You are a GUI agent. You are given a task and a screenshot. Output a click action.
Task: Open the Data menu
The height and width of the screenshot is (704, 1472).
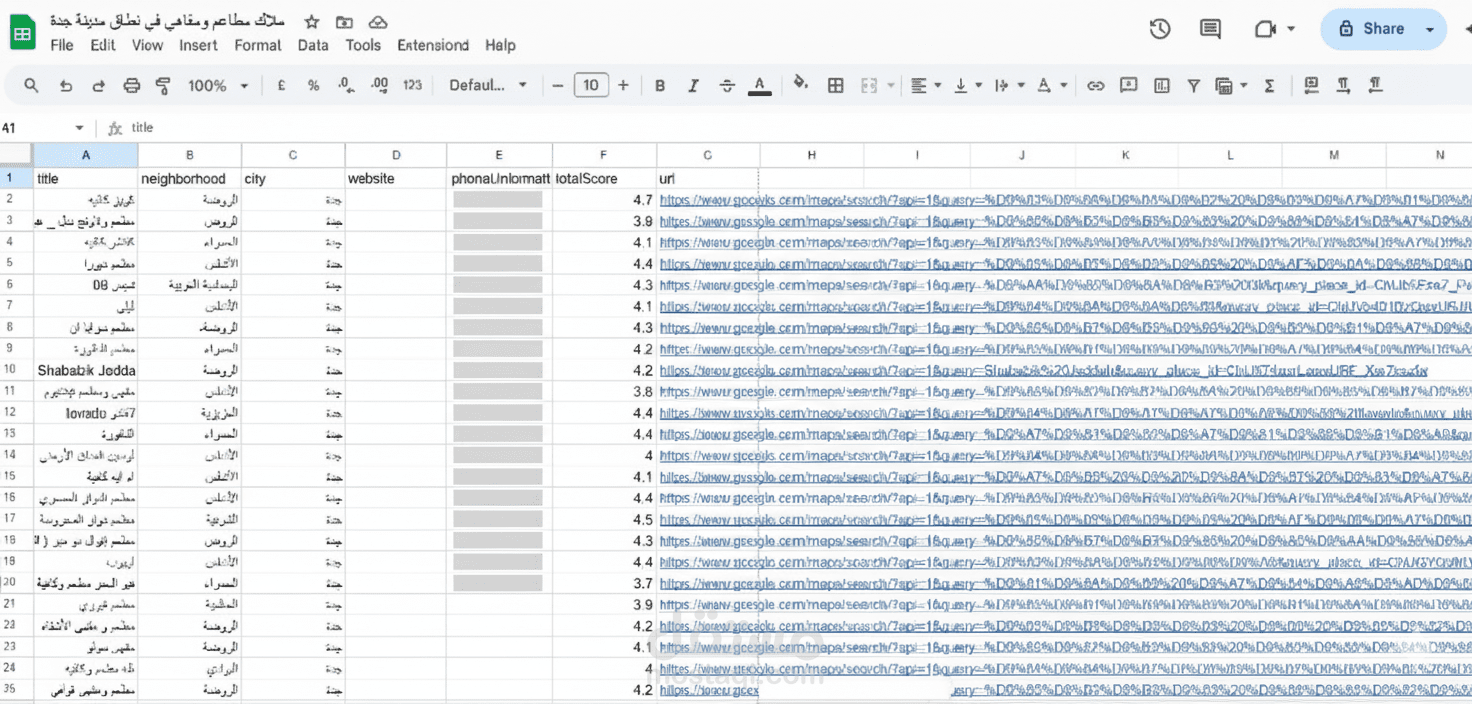[313, 45]
